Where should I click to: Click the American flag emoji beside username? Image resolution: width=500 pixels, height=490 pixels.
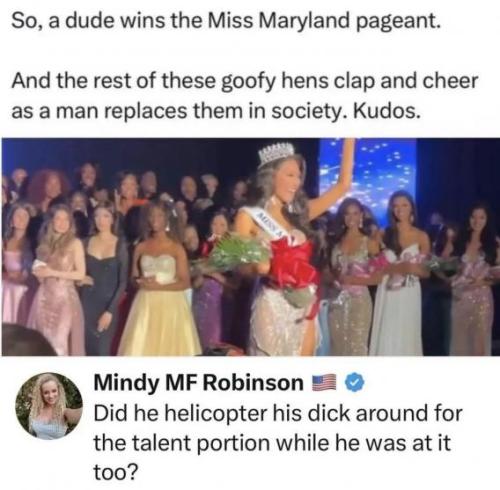click(x=324, y=383)
